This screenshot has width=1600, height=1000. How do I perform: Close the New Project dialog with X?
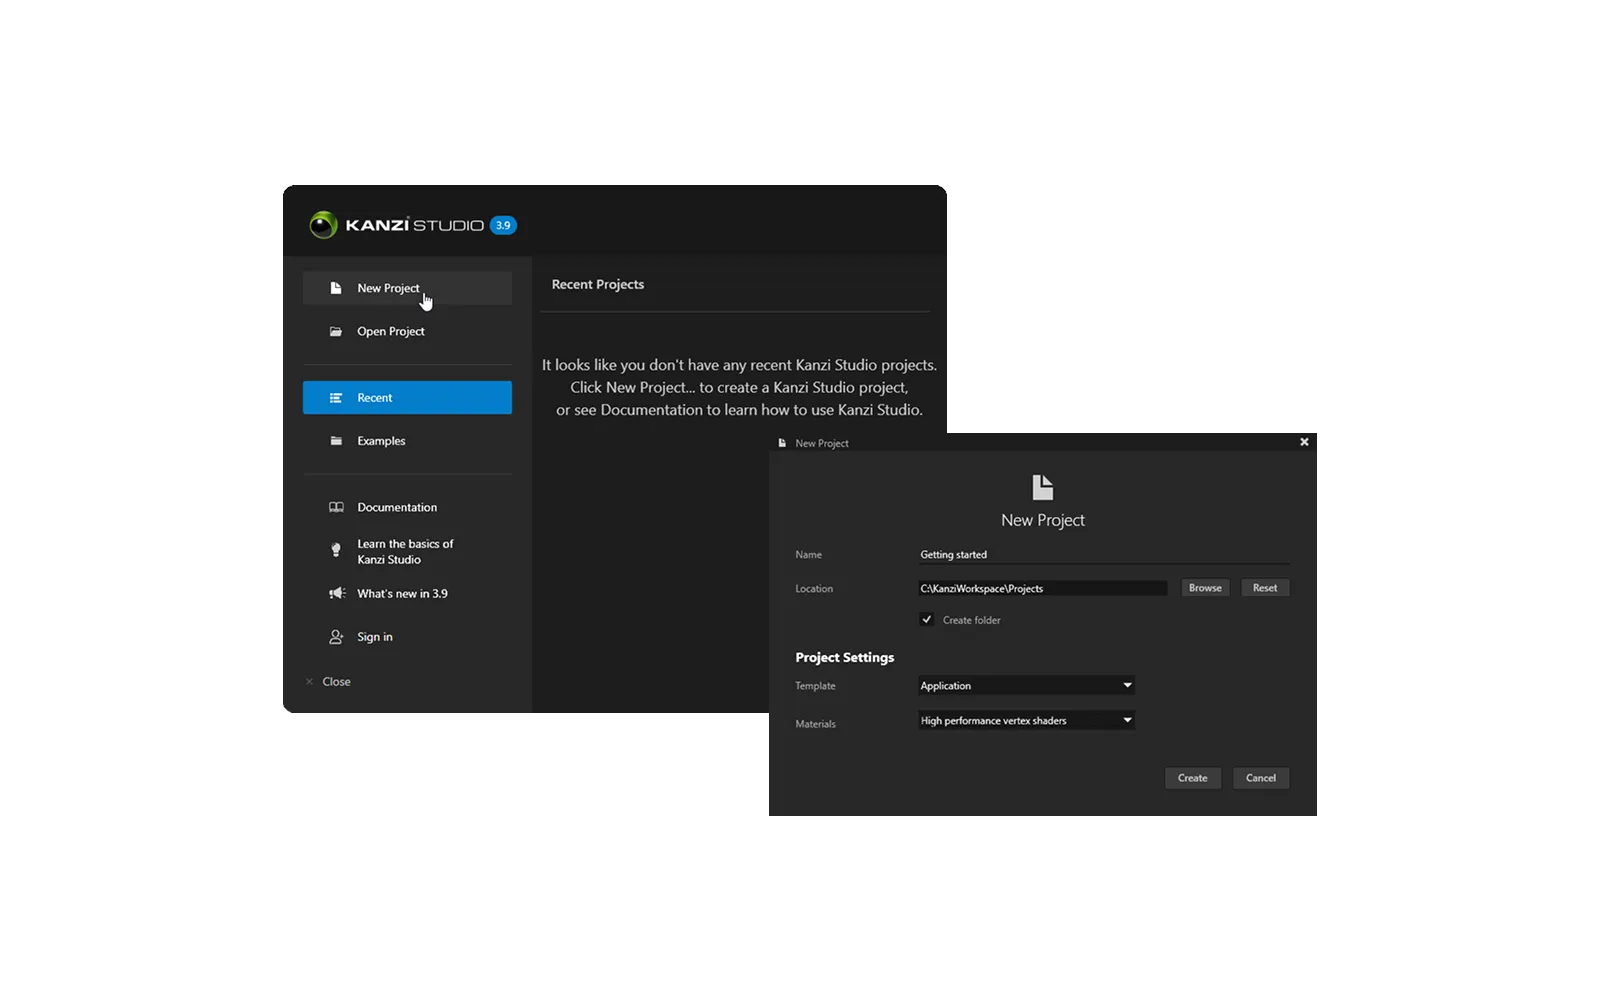pyautogui.click(x=1304, y=442)
